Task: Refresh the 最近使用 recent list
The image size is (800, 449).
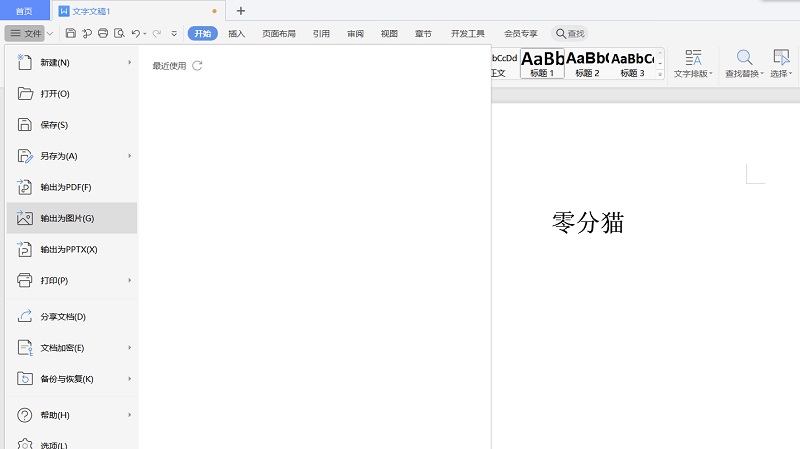Action: (x=197, y=66)
